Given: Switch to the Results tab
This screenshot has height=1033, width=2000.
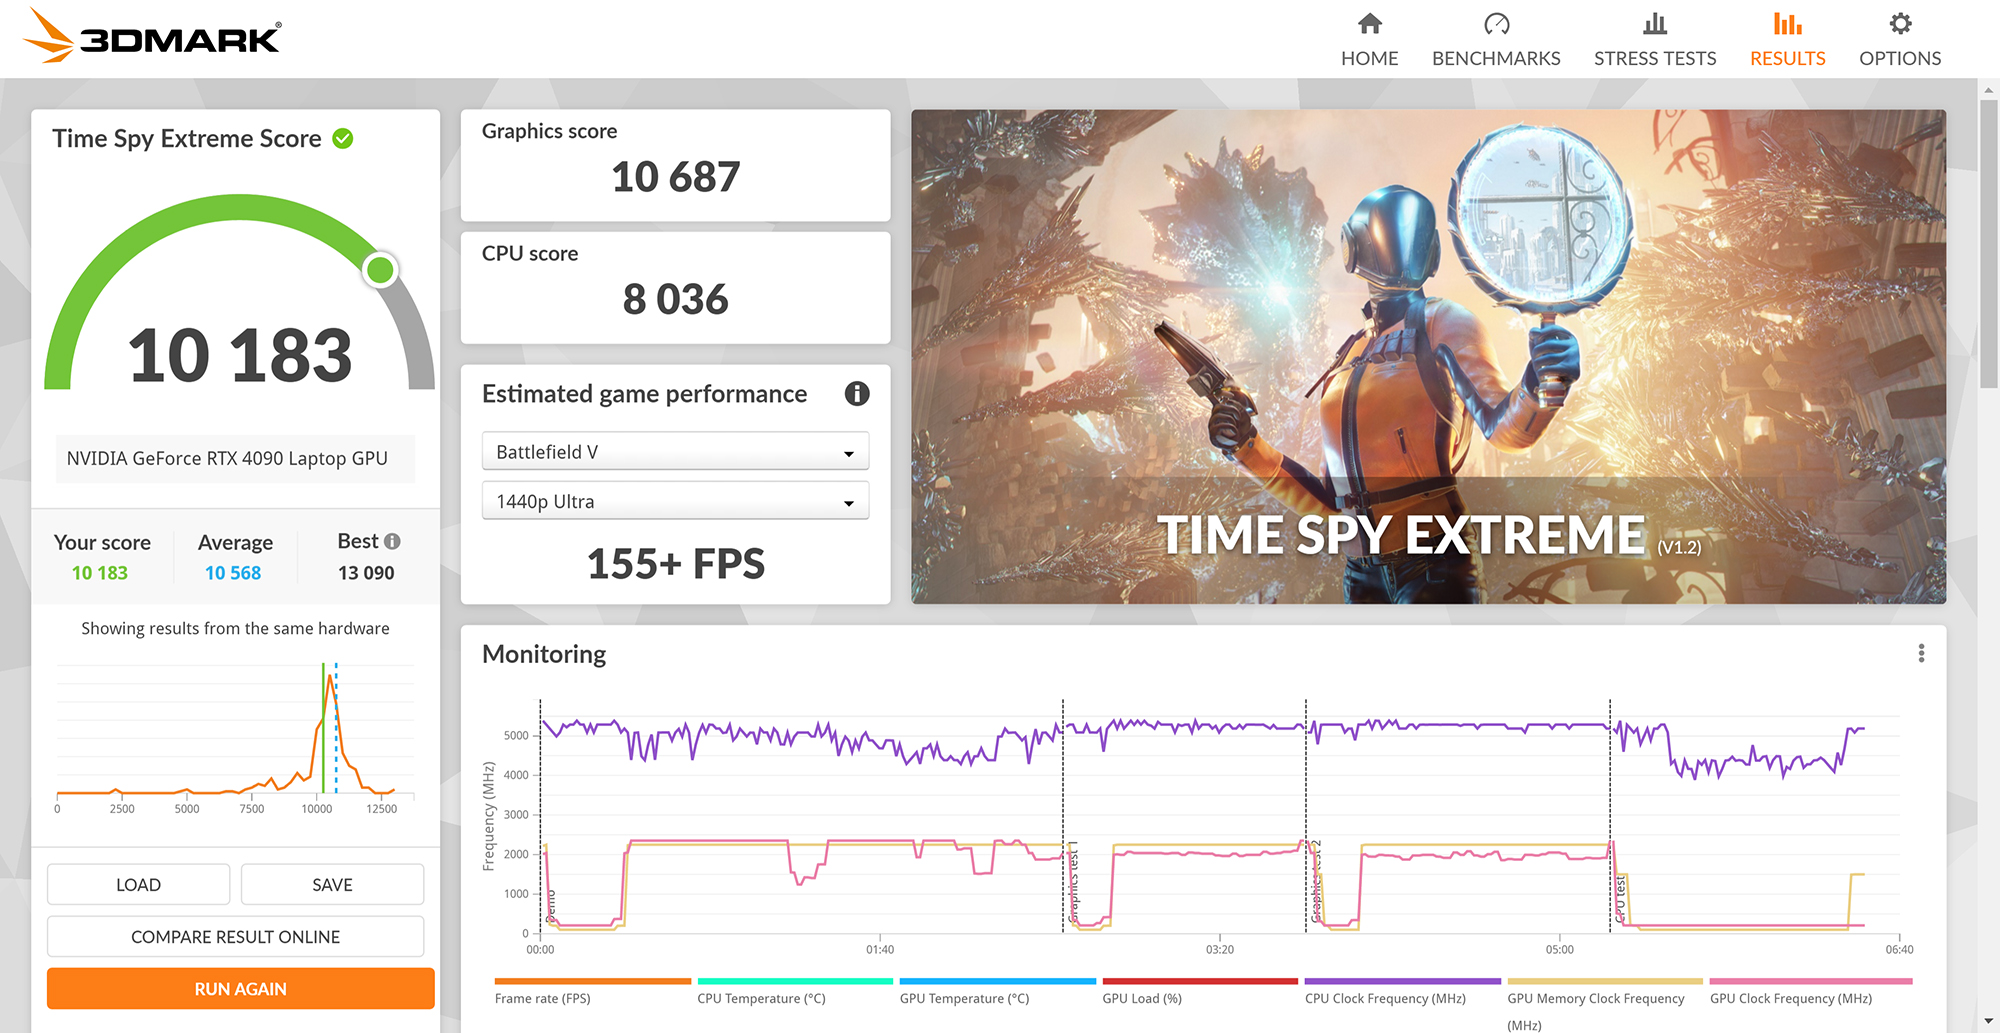Looking at the screenshot, I should pos(1787,40).
